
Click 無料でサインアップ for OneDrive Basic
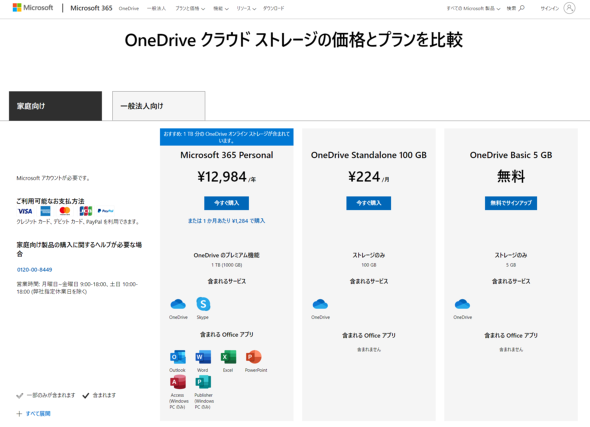511,203
